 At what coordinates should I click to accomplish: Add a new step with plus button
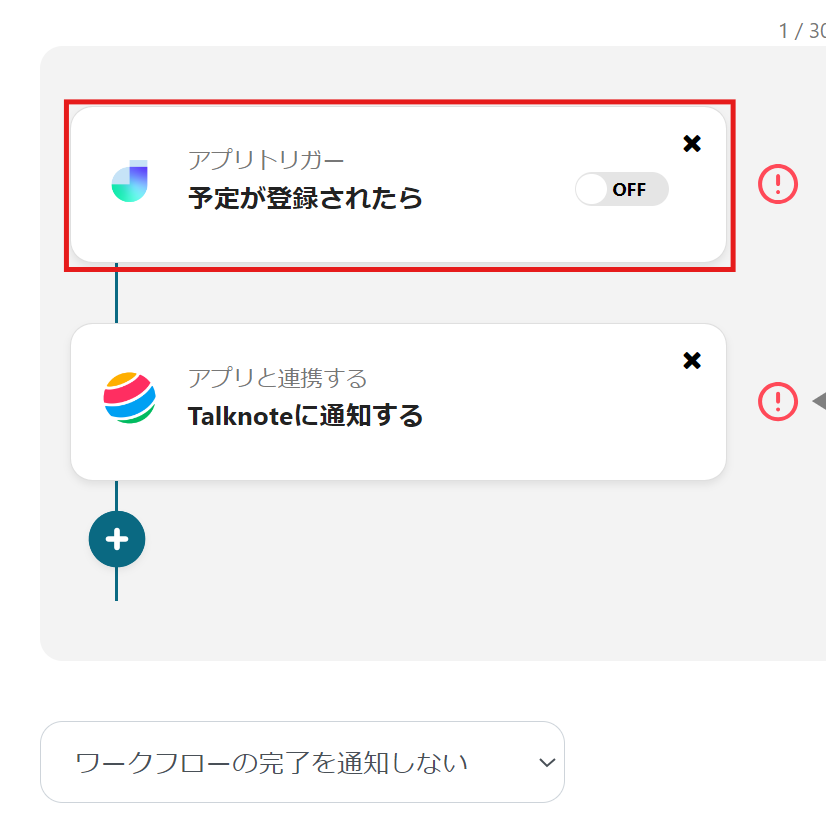[x=117, y=540]
